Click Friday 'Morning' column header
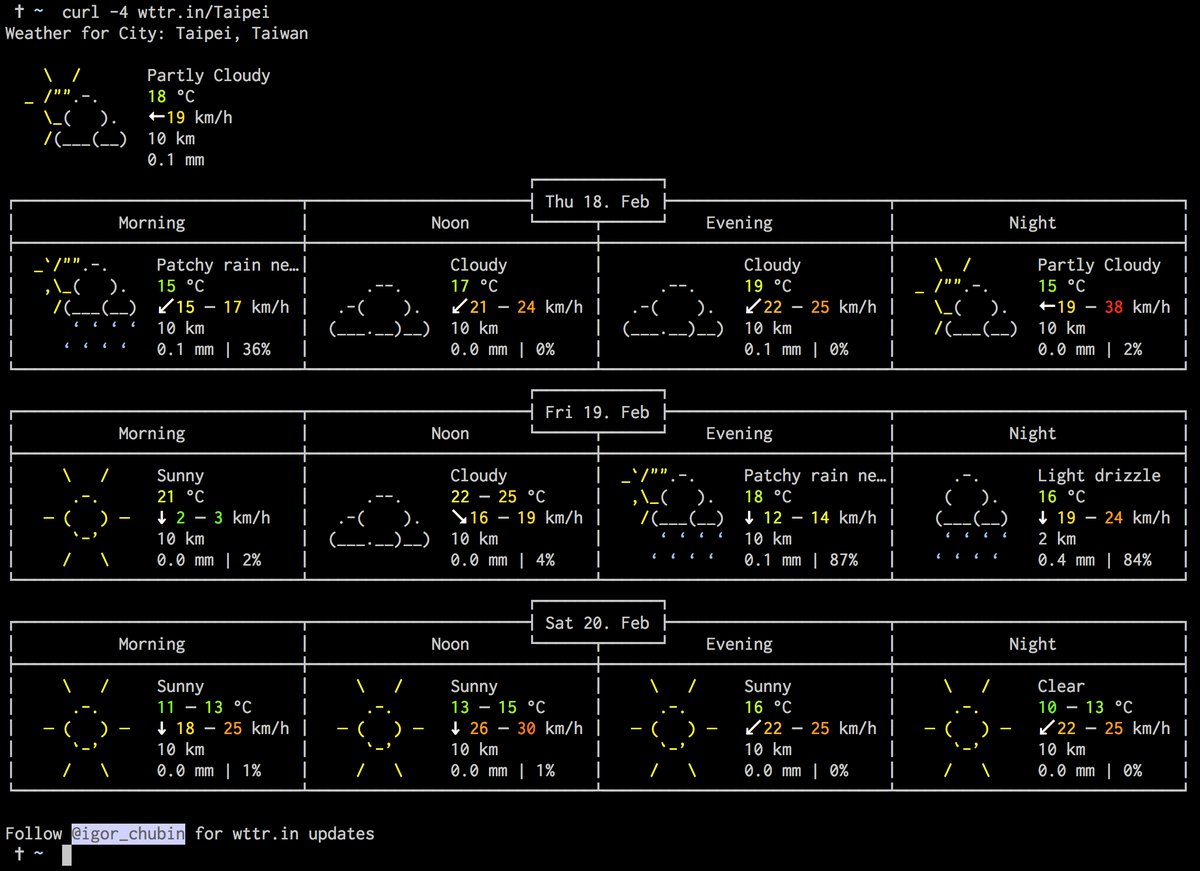Image resolution: width=1200 pixels, height=871 pixels. [x=152, y=434]
